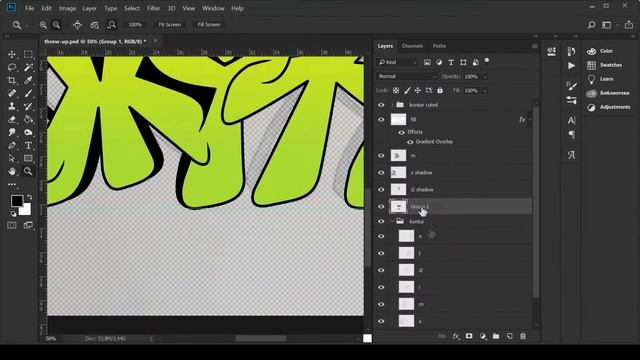The image size is (640, 360).
Task: Open the Image menu
Action: click(67, 8)
